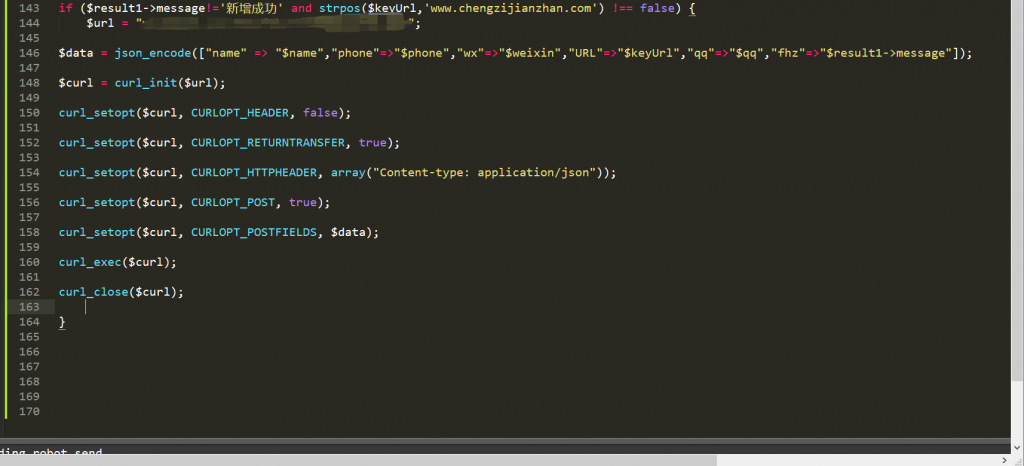Click the closing brace on line 164

click(x=62, y=322)
